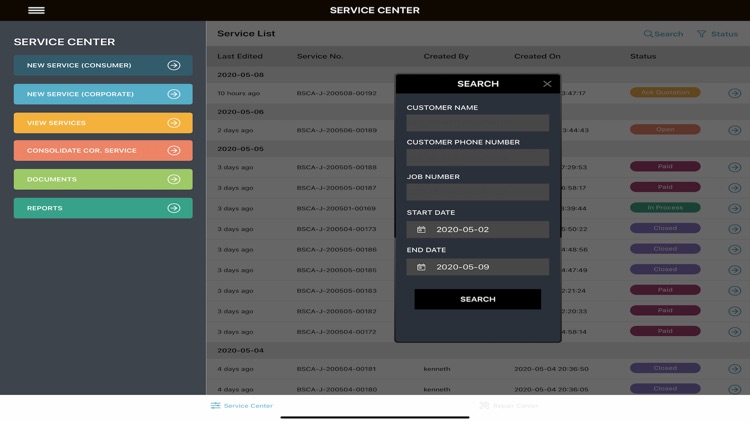The width and height of the screenshot is (750, 422).
Task: Open row arrow for BSCA-J-200504-00172
Action: pos(735,332)
